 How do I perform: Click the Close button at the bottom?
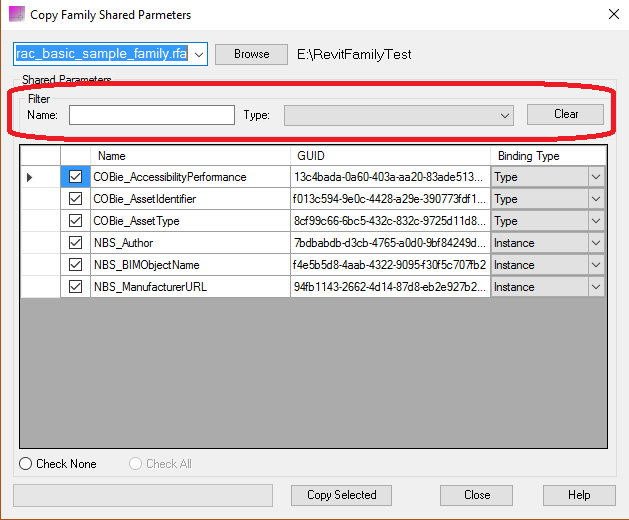(477, 495)
